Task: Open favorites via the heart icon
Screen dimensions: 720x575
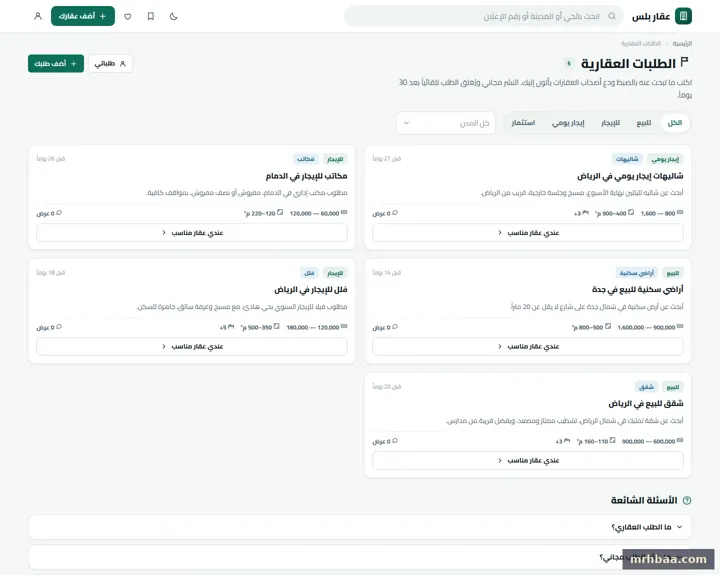Action: pos(128,16)
